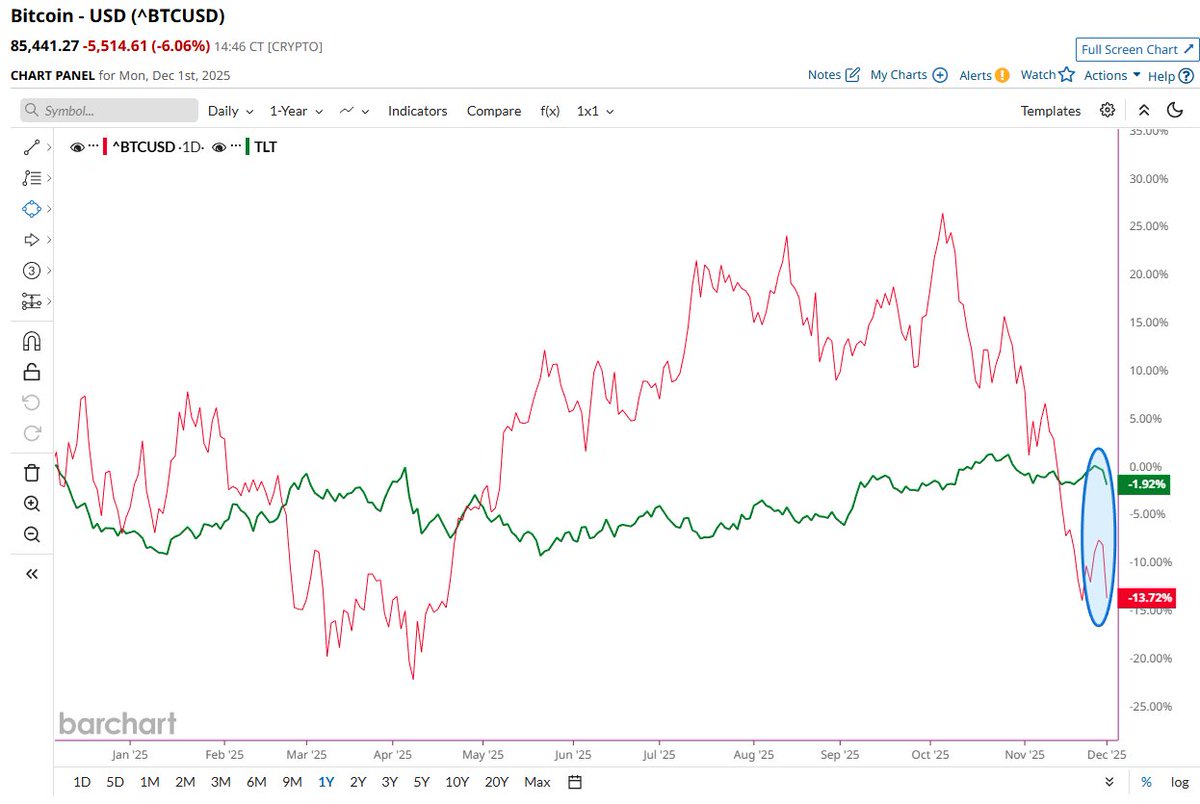
Task: Open the chart settings gear
Action: pyautogui.click(x=1107, y=111)
